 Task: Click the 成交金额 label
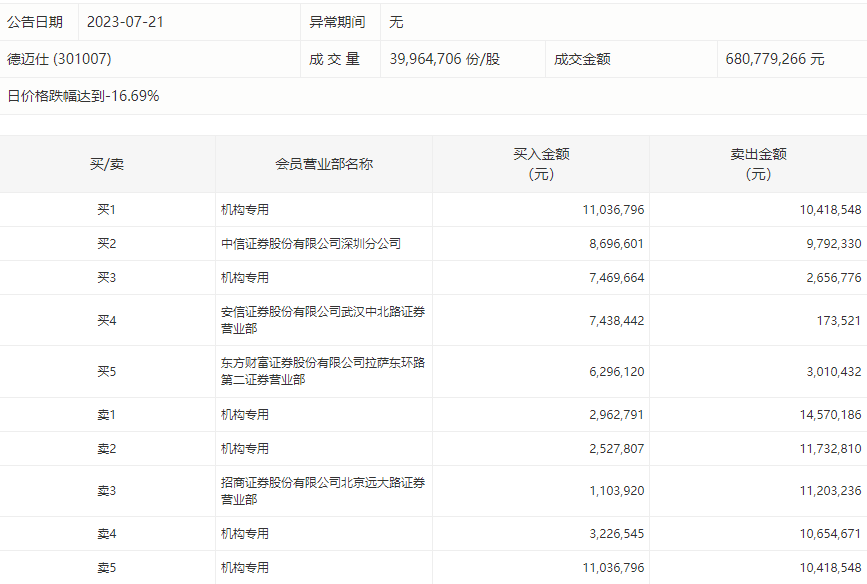pyautogui.click(x=582, y=59)
